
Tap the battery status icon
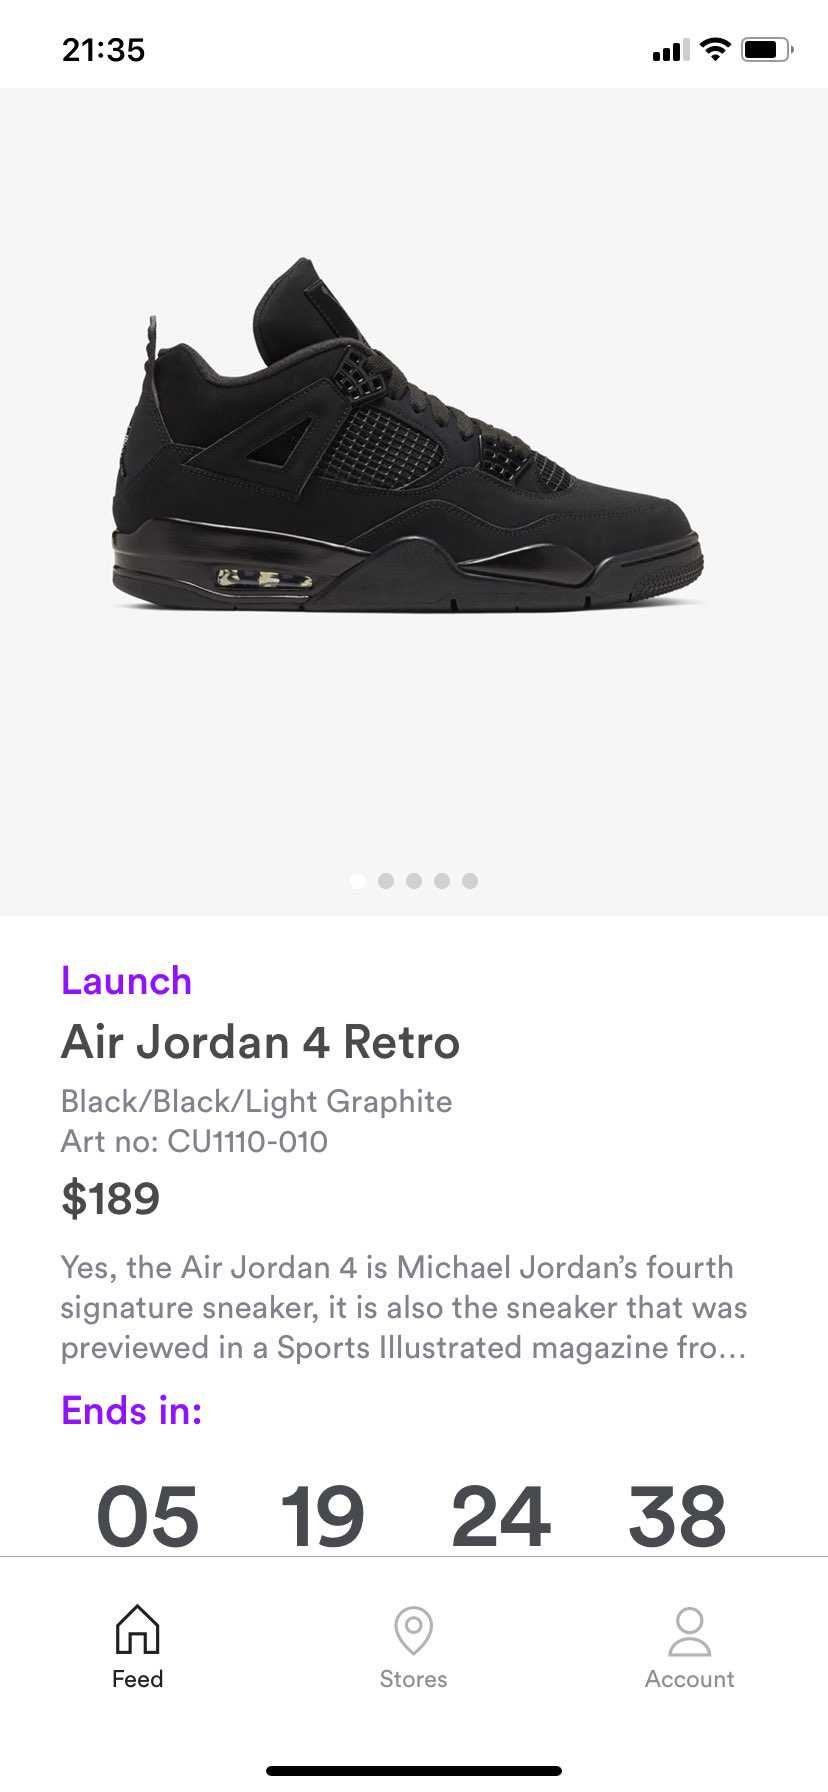767,49
